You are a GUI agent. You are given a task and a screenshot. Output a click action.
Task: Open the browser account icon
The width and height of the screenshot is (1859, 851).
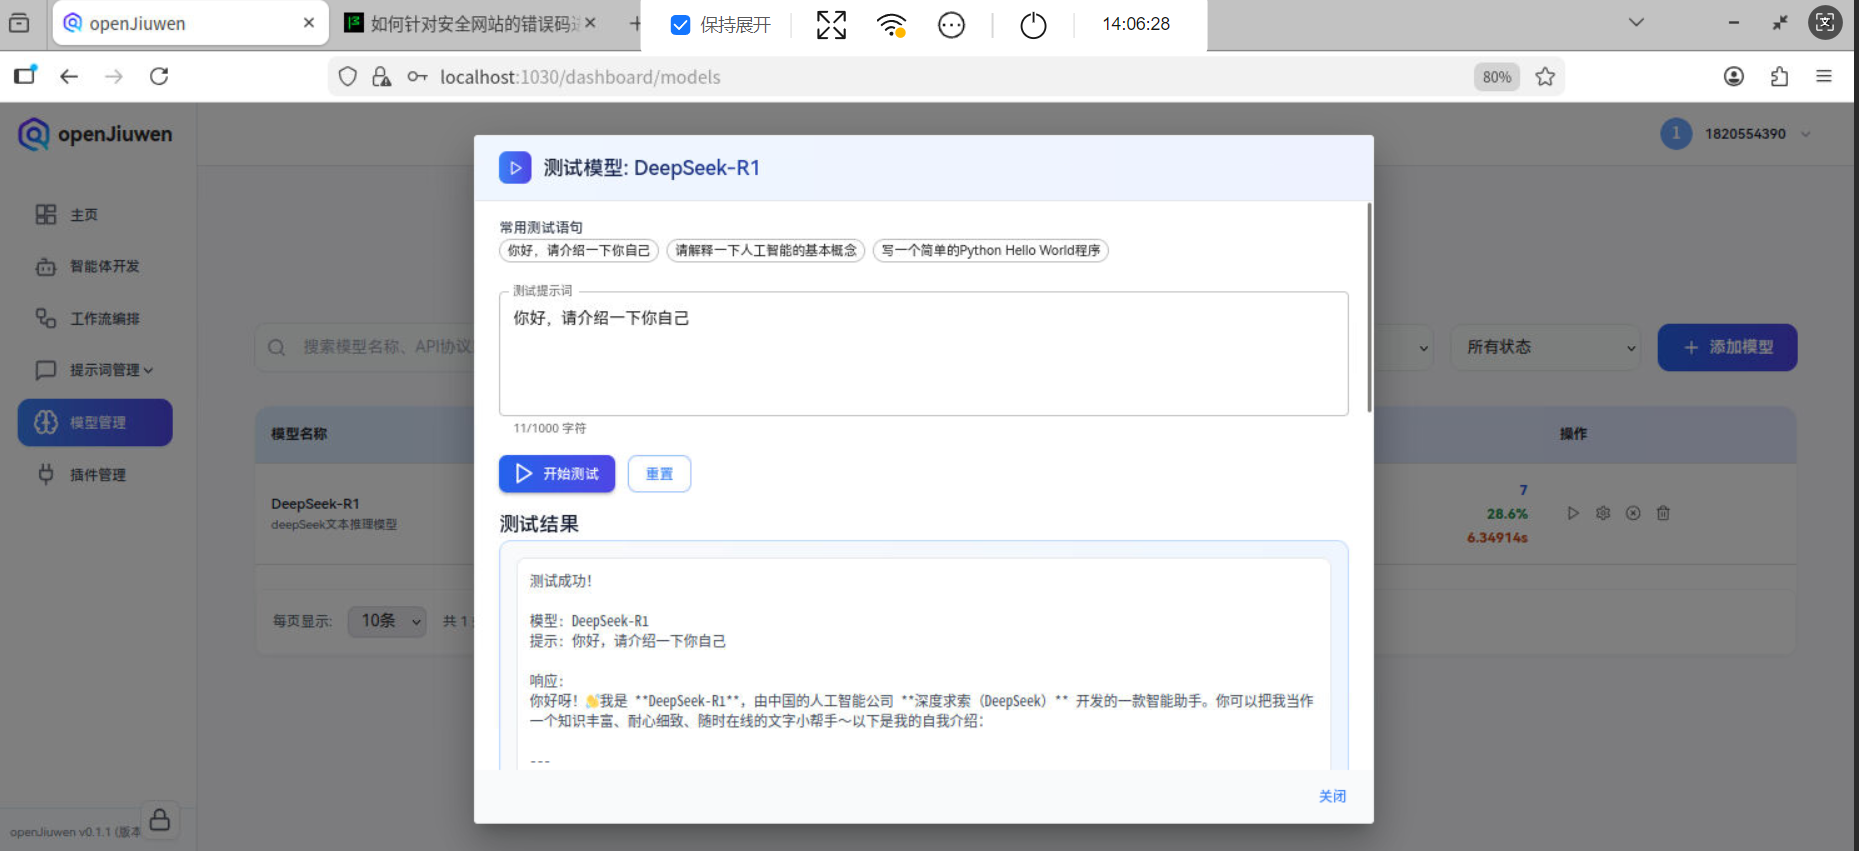pos(1734,77)
